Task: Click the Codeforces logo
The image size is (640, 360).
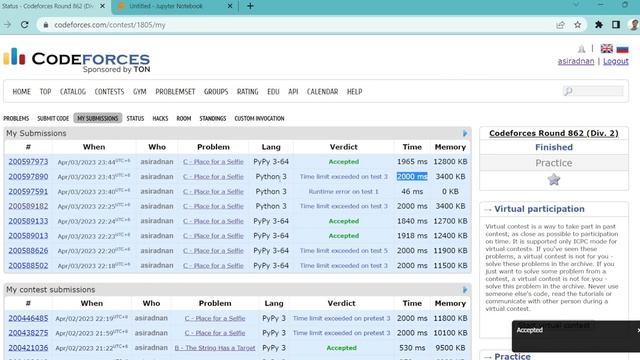Action: (76, 60)
